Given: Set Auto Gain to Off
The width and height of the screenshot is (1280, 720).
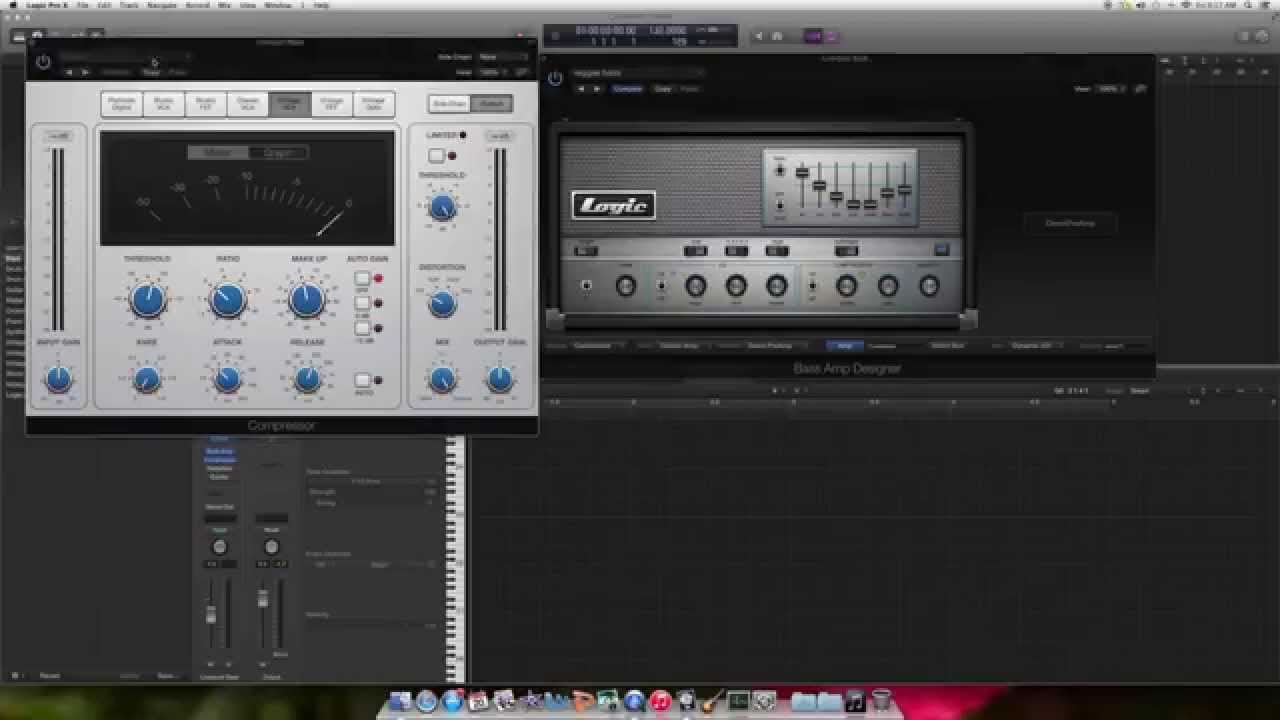Looking at the screenshot, I should (362, 278).
